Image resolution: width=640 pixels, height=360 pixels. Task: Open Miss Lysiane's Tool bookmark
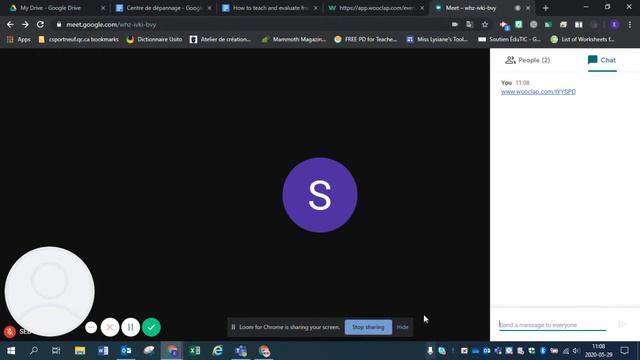[x=437, y=39]
